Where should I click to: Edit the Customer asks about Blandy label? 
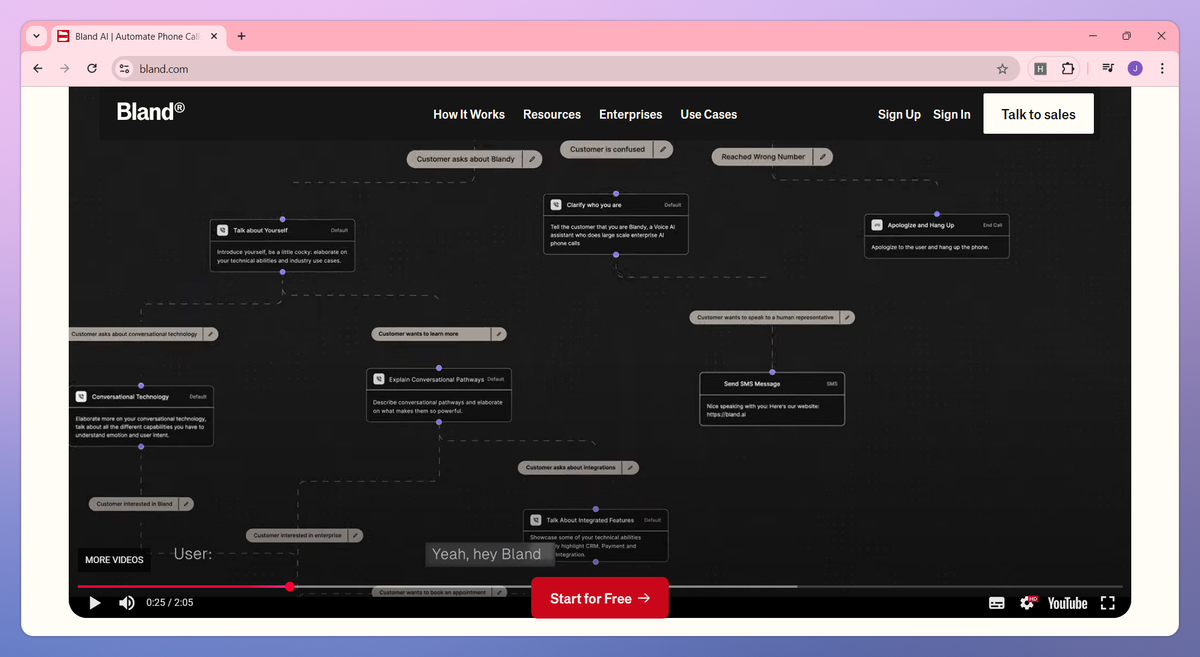(x=532, y=159)
